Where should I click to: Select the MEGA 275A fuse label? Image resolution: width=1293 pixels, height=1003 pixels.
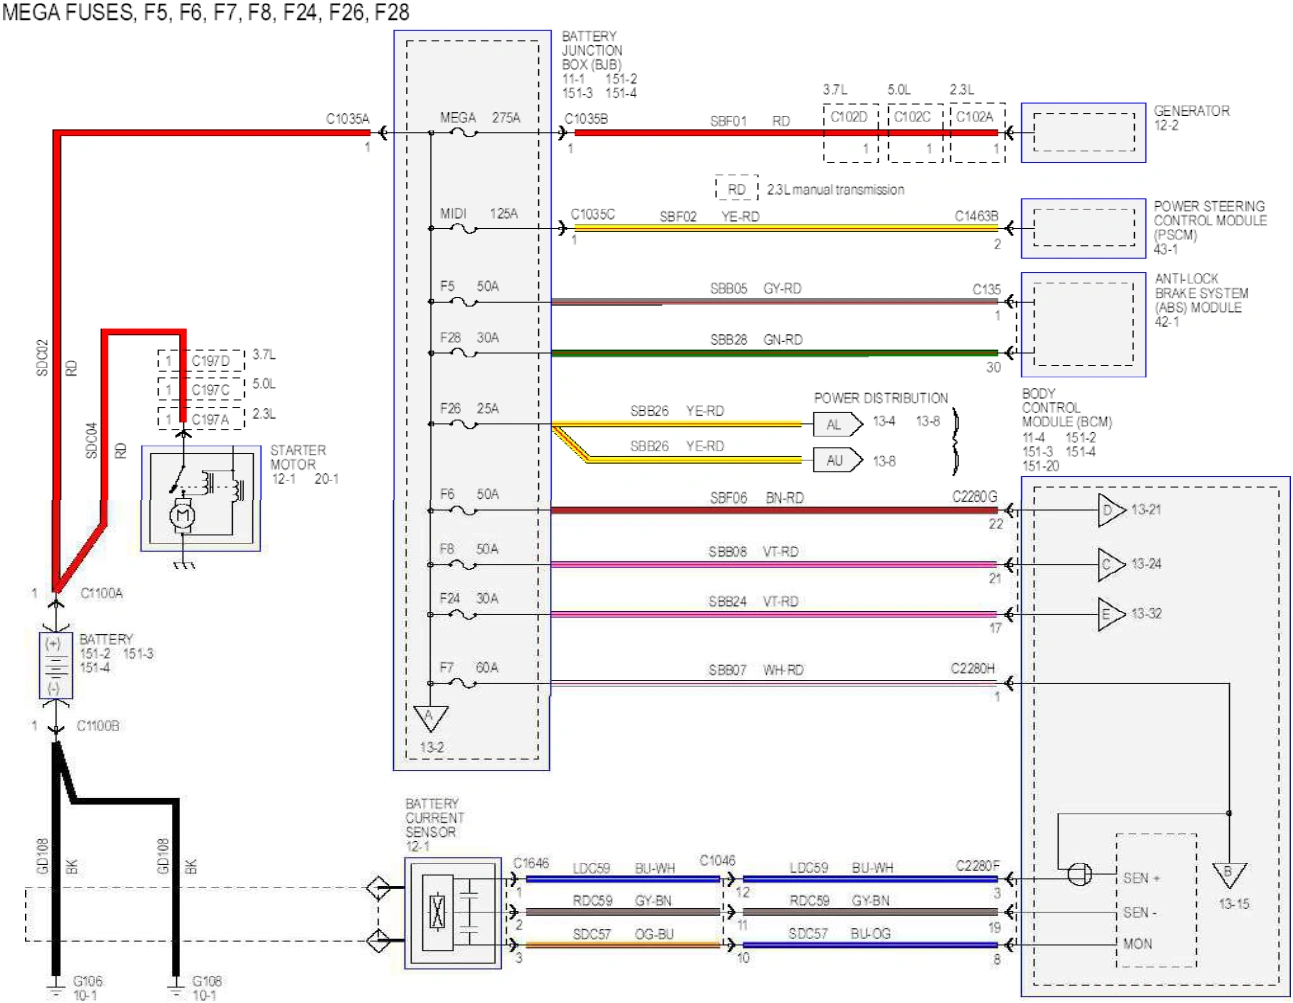tap(480, 118)
